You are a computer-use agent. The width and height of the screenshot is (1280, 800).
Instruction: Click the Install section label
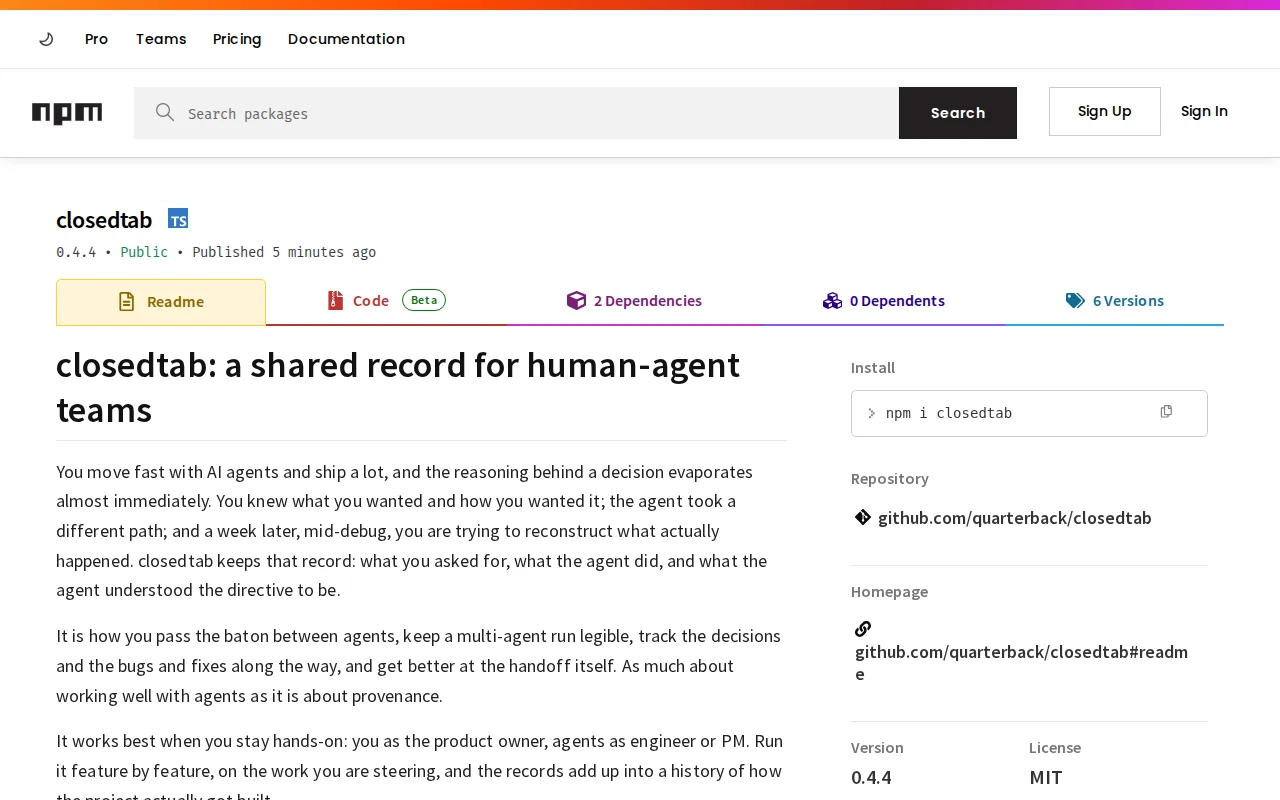tap(873, 368)
